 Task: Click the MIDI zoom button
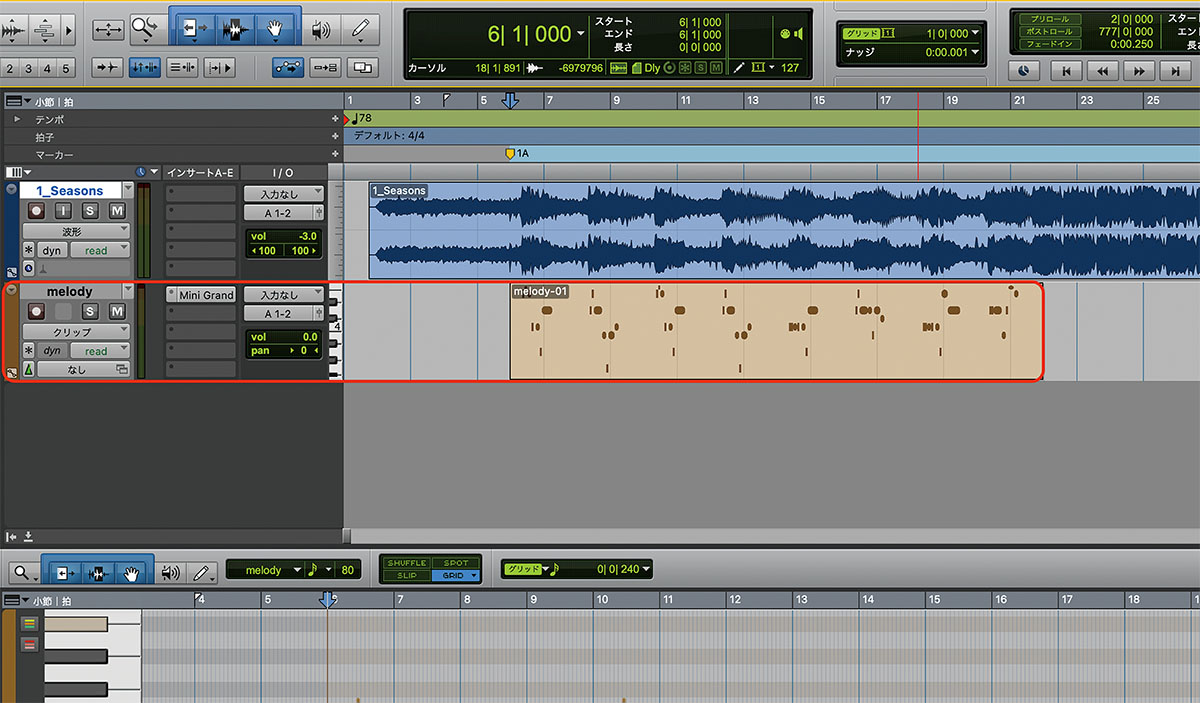click(45, 31)
